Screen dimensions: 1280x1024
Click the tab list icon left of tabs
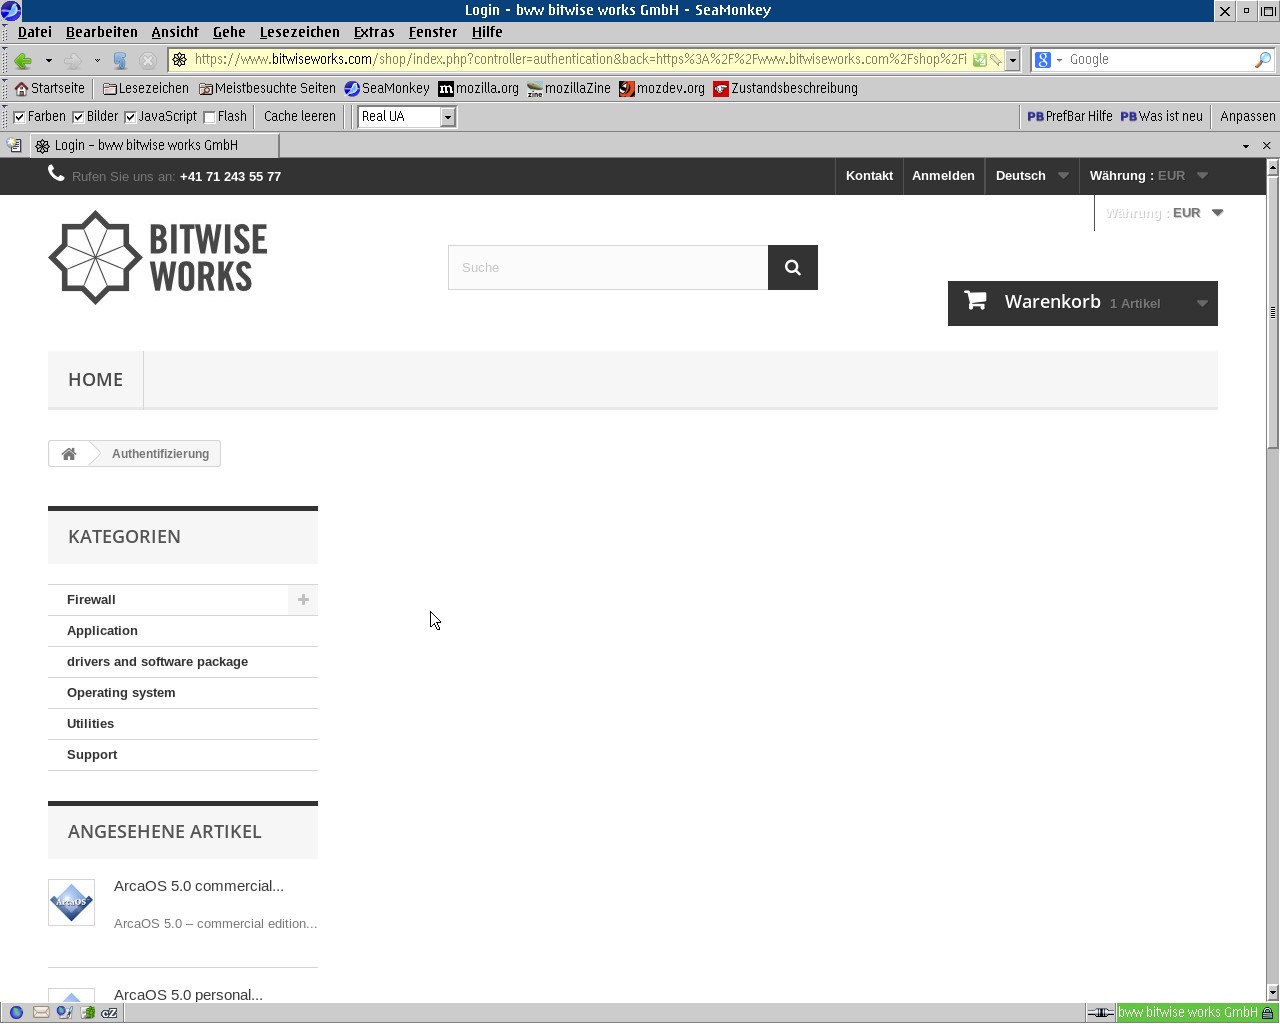click(x=14, y=145)
